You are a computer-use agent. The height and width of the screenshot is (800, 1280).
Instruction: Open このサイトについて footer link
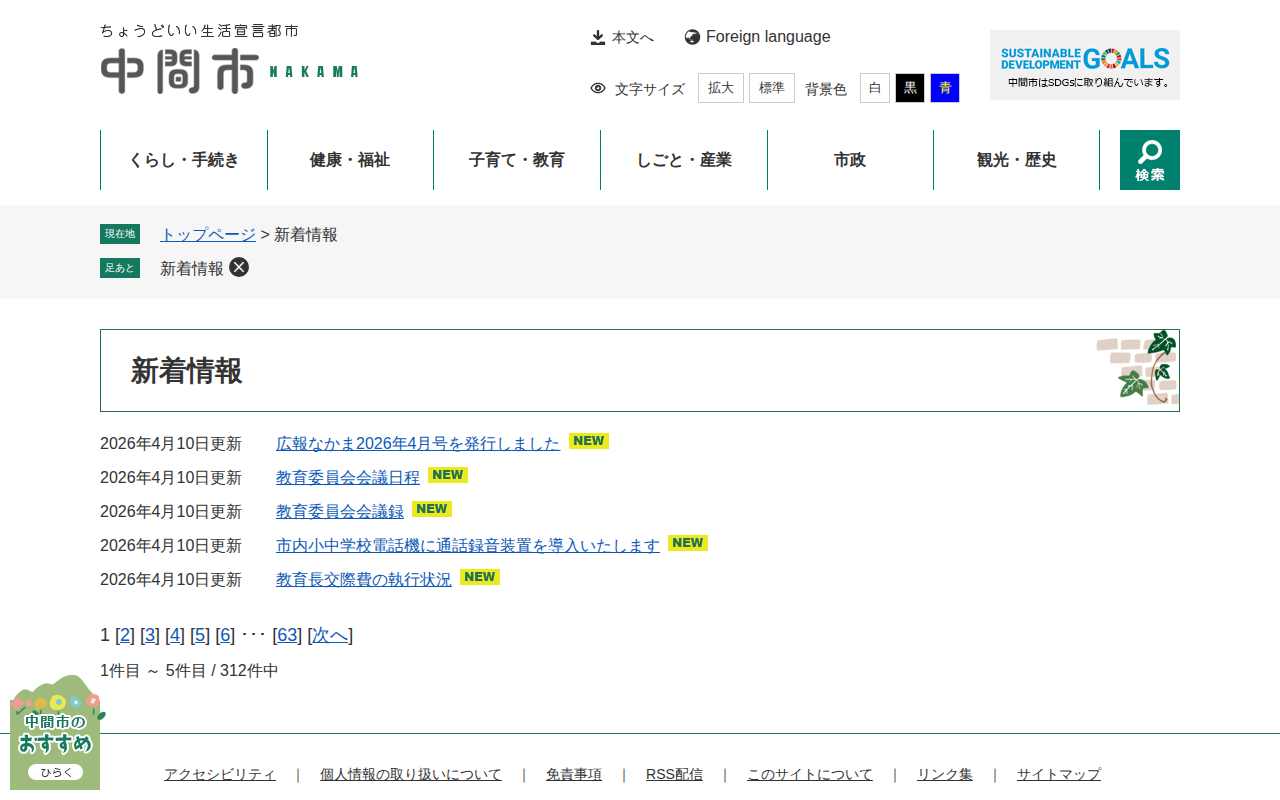pos(810,774)
